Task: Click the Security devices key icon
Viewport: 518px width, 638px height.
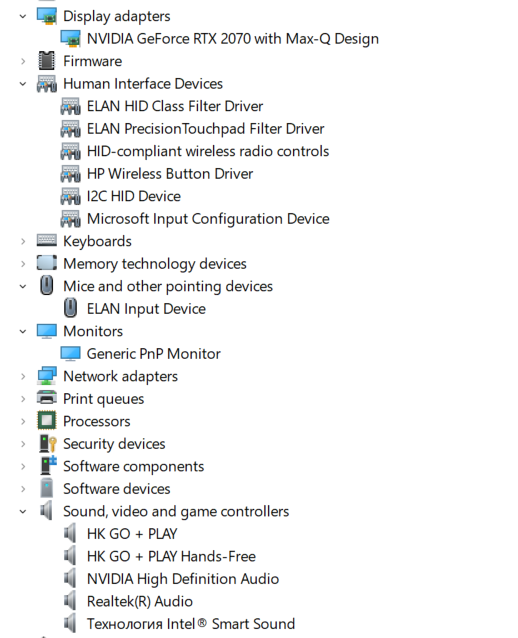Action: pos(48,444)
